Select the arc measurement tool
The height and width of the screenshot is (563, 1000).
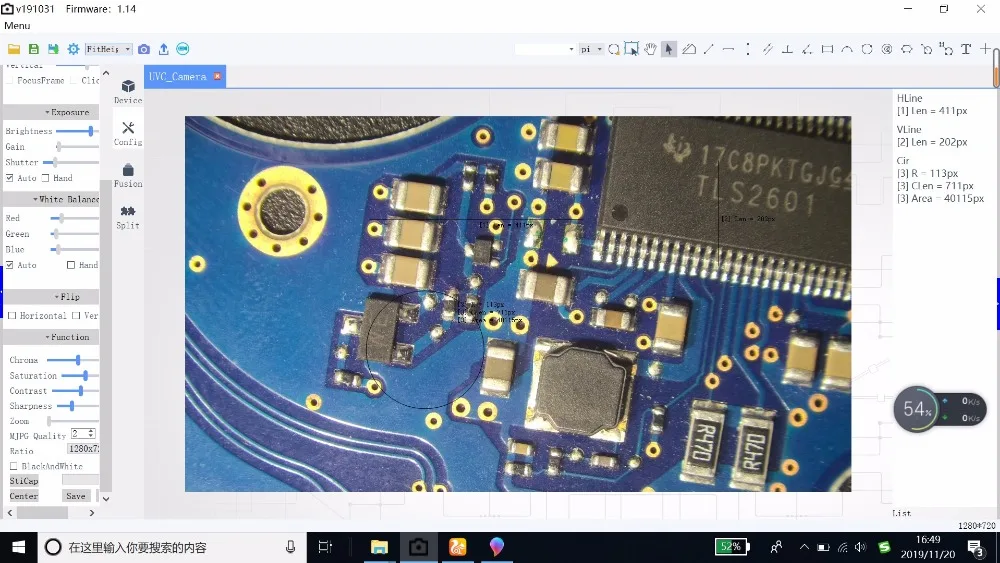[x=847, y=49]
